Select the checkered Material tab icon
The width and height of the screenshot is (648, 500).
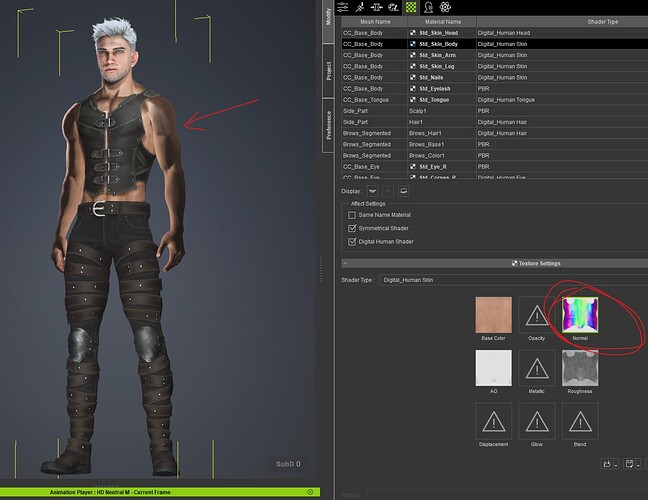(x=411, y=7)
